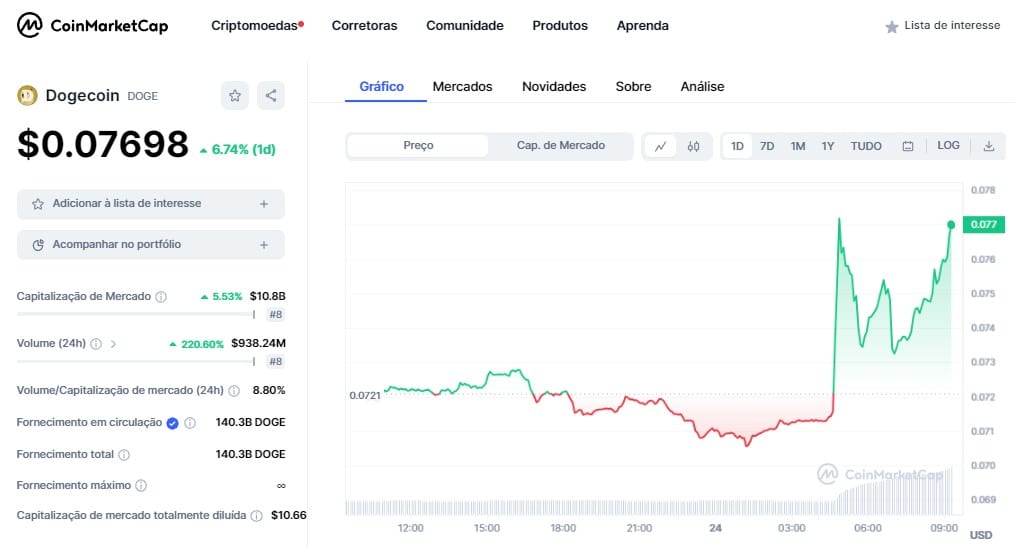
Task: Select 1D time range
Action: click(737, 146)
